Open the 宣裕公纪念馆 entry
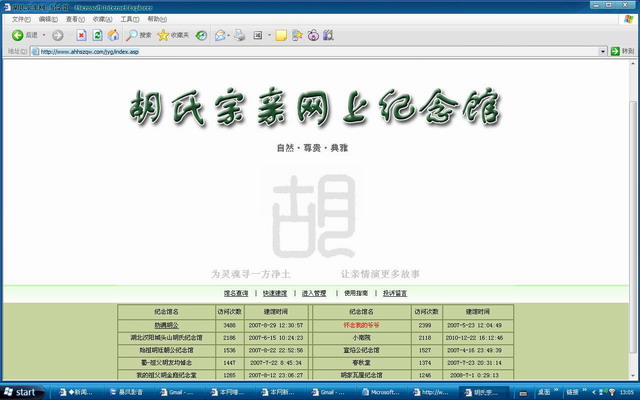 point(361,350)
